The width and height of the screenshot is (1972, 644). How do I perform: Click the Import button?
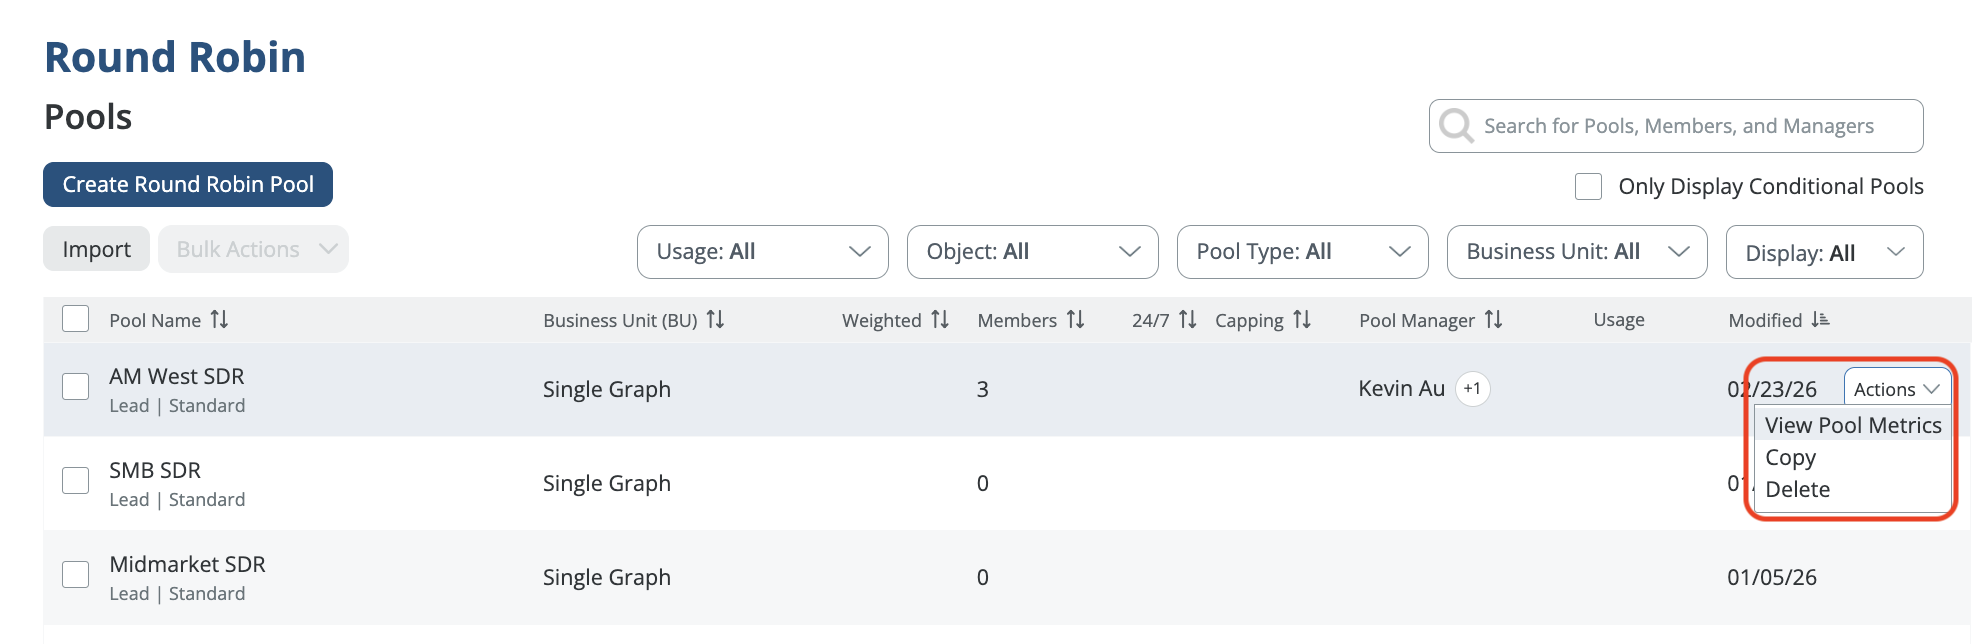(96, 249)
